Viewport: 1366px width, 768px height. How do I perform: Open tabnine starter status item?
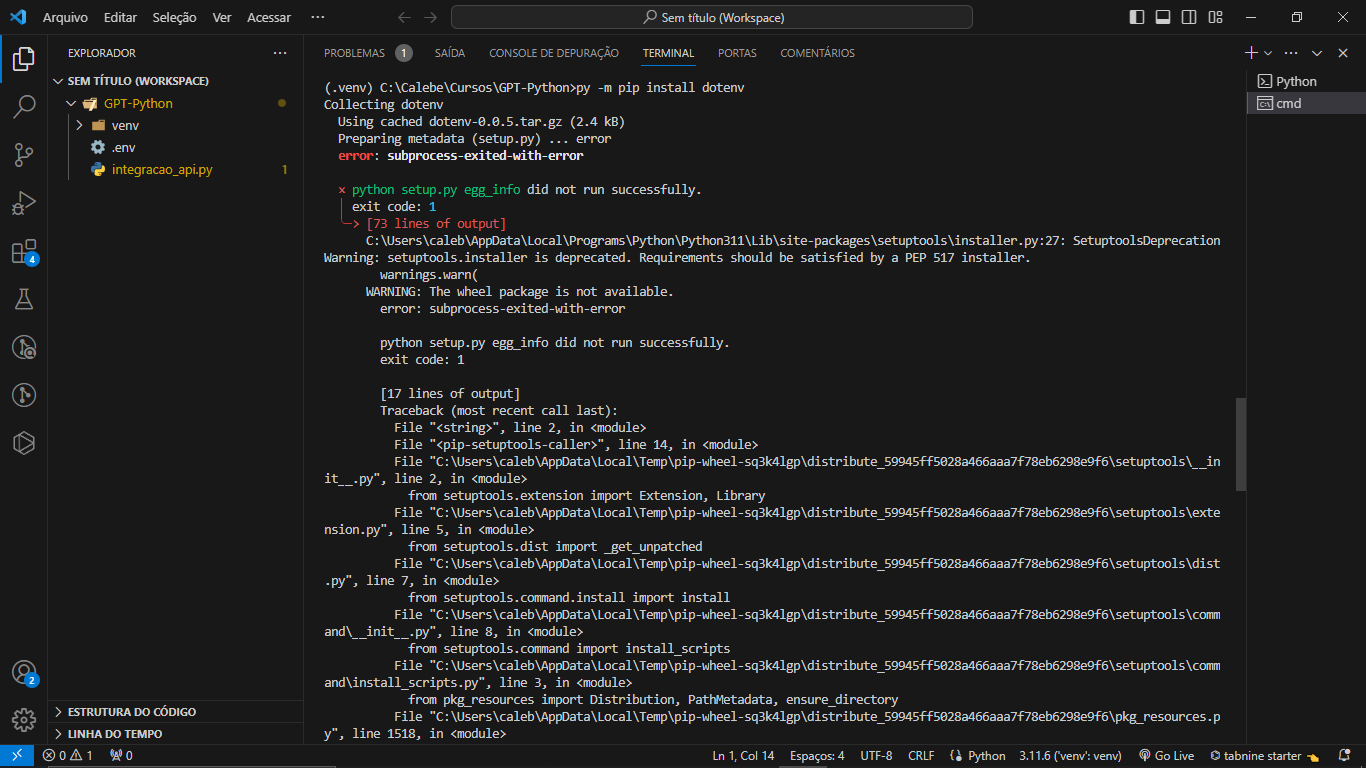[1264, 756]
